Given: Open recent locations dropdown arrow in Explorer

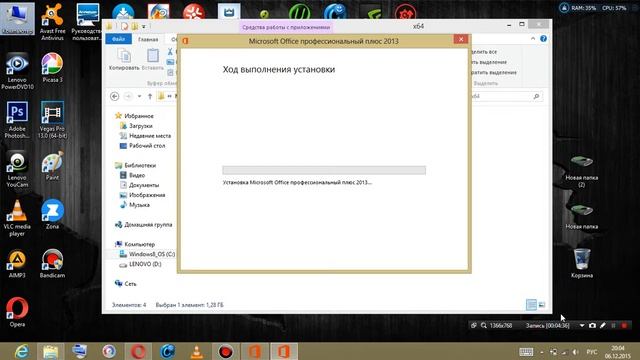Looking at the screenshot, I should (x=139, y=96).
